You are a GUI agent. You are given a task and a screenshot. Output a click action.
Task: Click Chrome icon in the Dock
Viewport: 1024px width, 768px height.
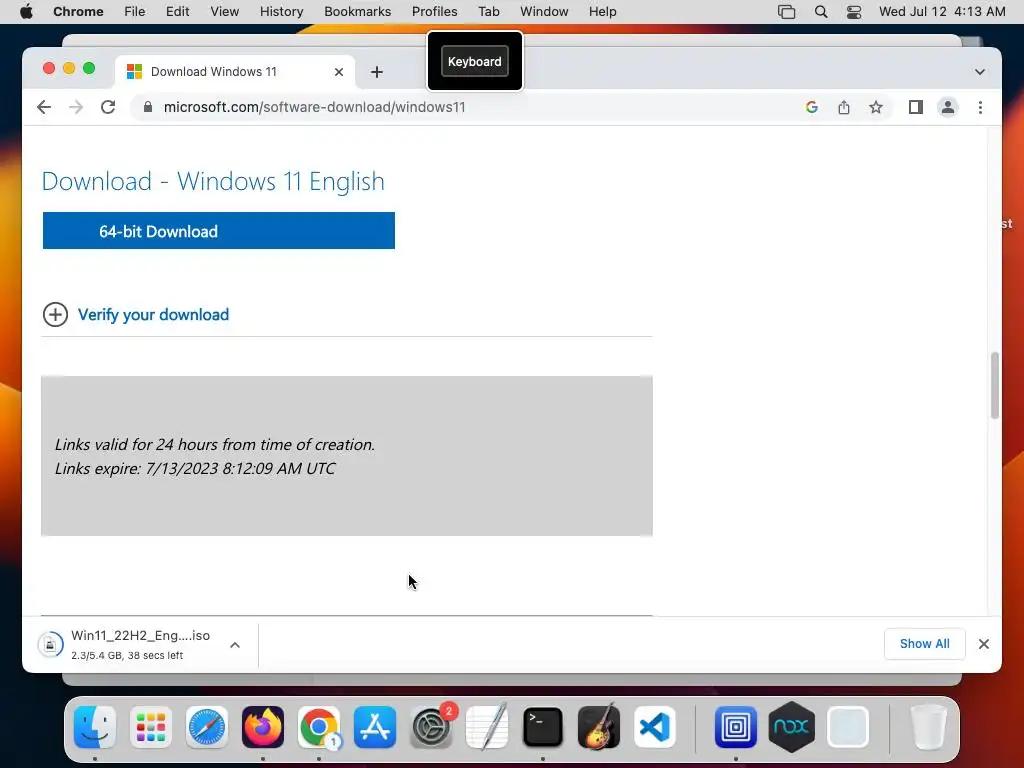(x=319, y=726)
